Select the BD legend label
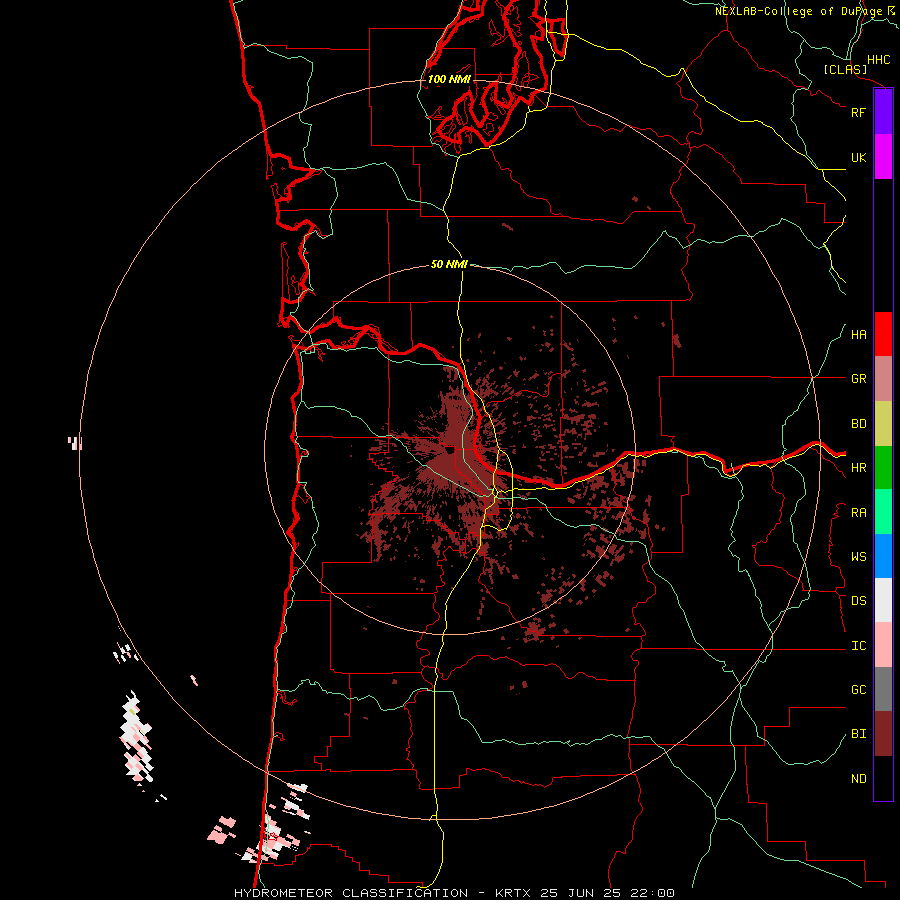Viewport: 900px width, 900px height. [x=858, y=424]
